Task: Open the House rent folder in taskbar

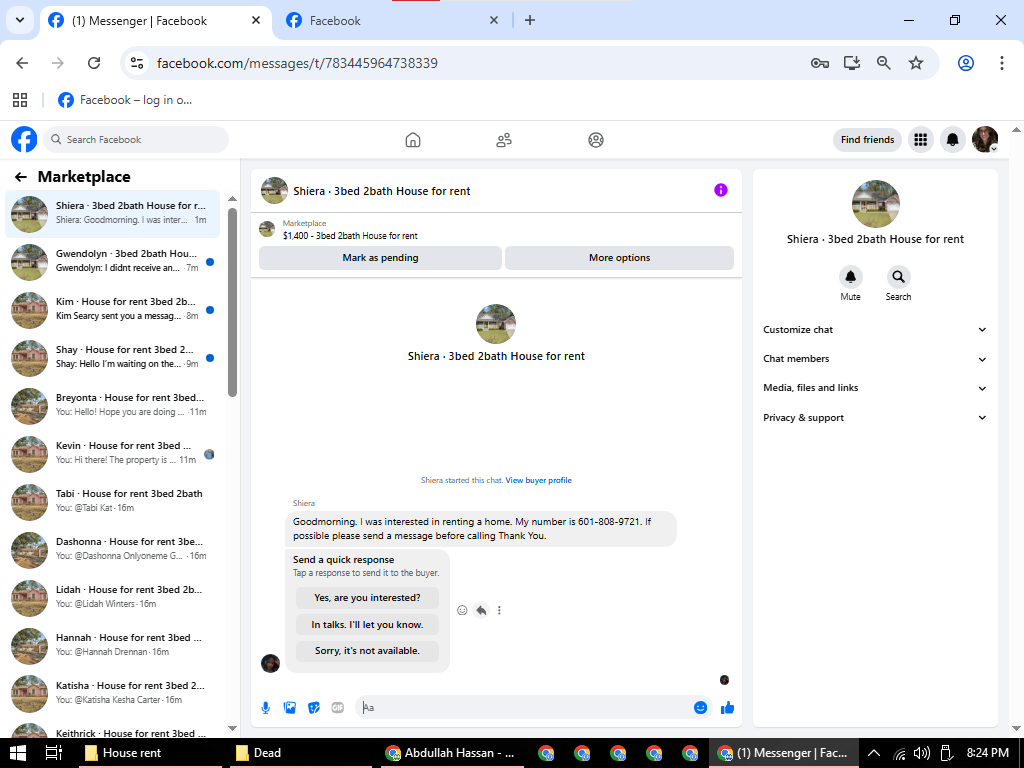Action: coord(150,753)
